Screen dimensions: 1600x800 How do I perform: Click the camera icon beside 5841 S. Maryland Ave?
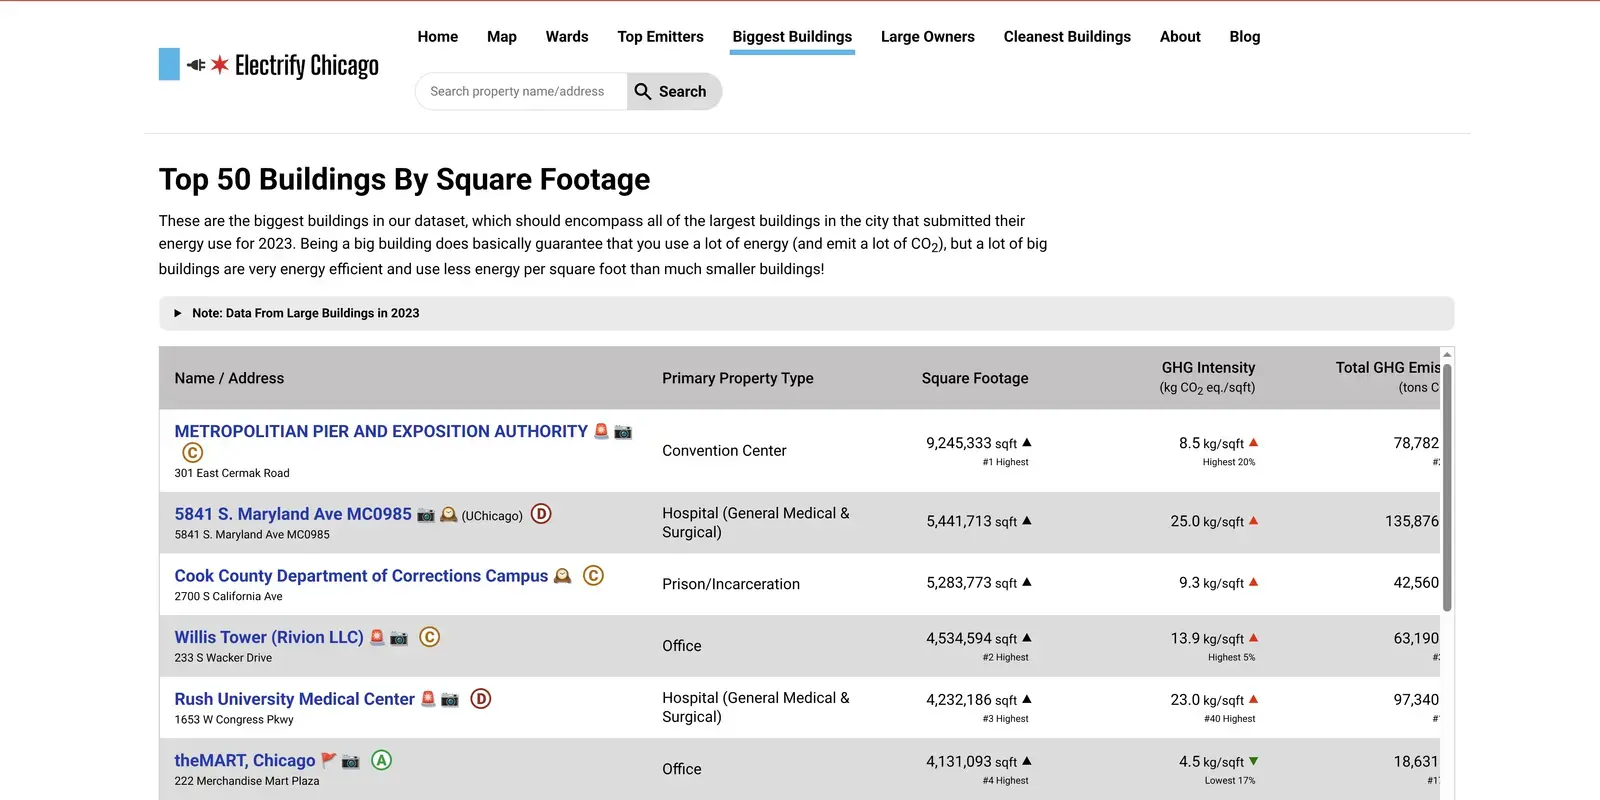[x=426, y=515]
